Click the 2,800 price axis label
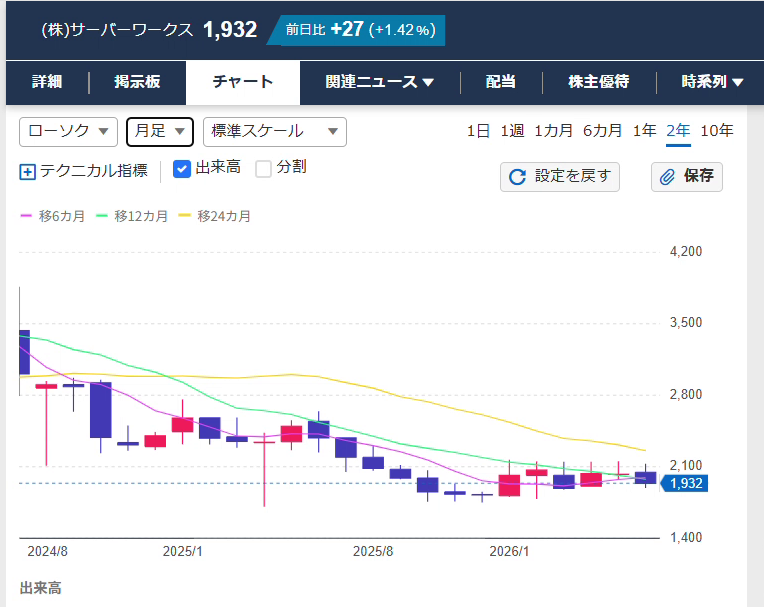Viewport: 764px width, 607px height. tap(686, 394)
